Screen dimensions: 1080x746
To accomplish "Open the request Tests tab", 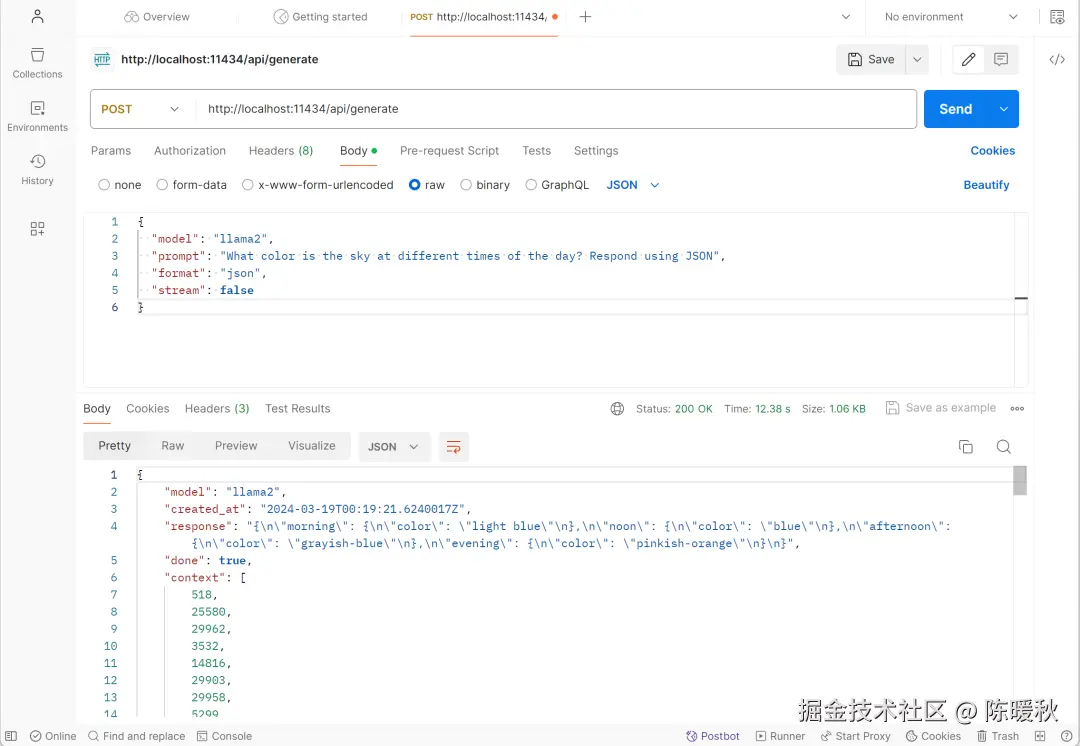I will click(x=537, y=150).
